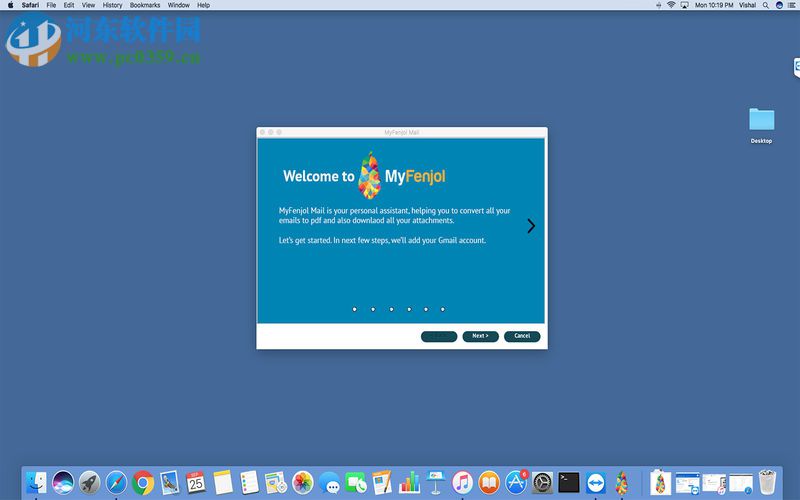This screenshot has width=800, height=500.
Task: Open iTunes from the Dock
Action: (462, 482)
